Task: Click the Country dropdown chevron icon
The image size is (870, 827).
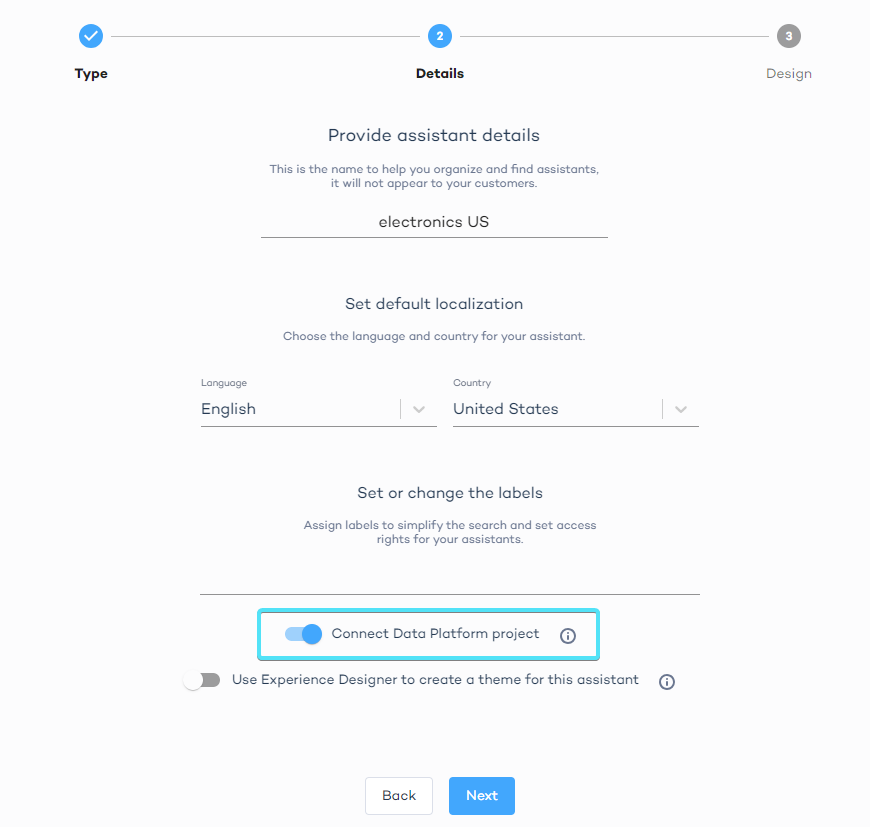Action: tap(681, 409)
